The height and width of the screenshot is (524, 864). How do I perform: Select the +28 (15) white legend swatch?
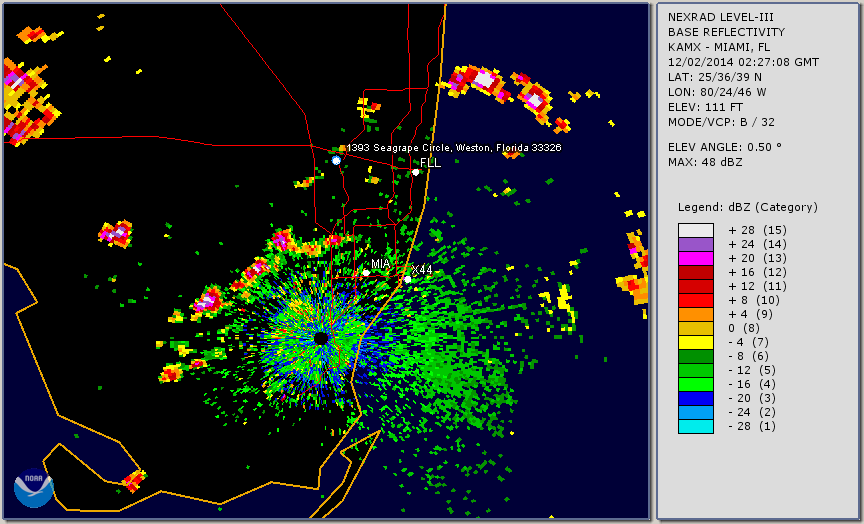coord(696,230)
